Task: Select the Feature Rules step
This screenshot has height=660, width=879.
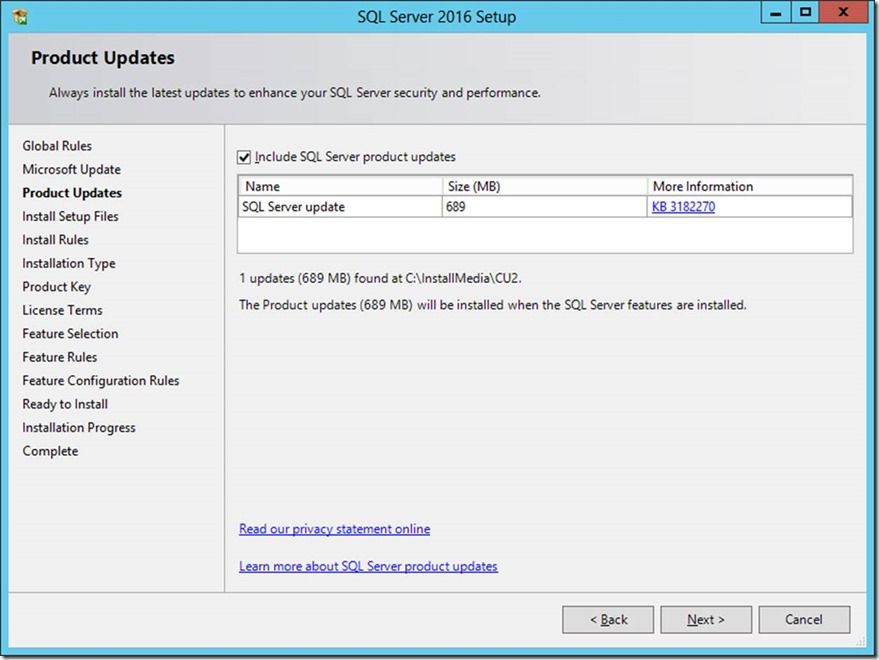Action: click(60, 357)
